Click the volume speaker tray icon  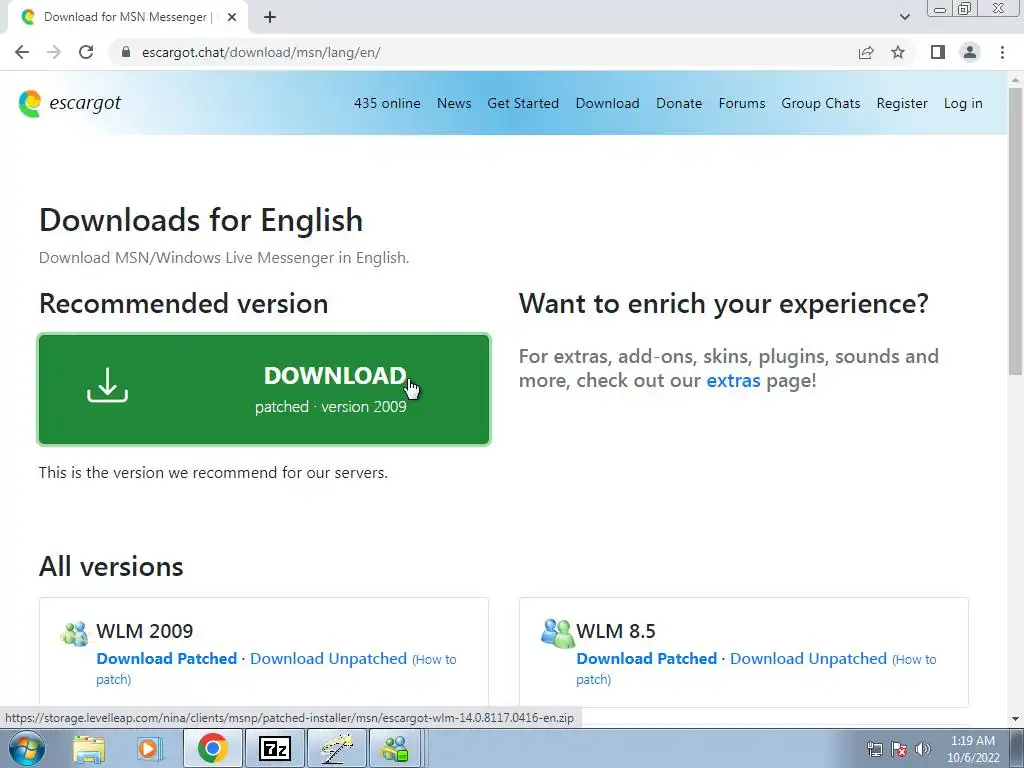[x=923, y=748]
